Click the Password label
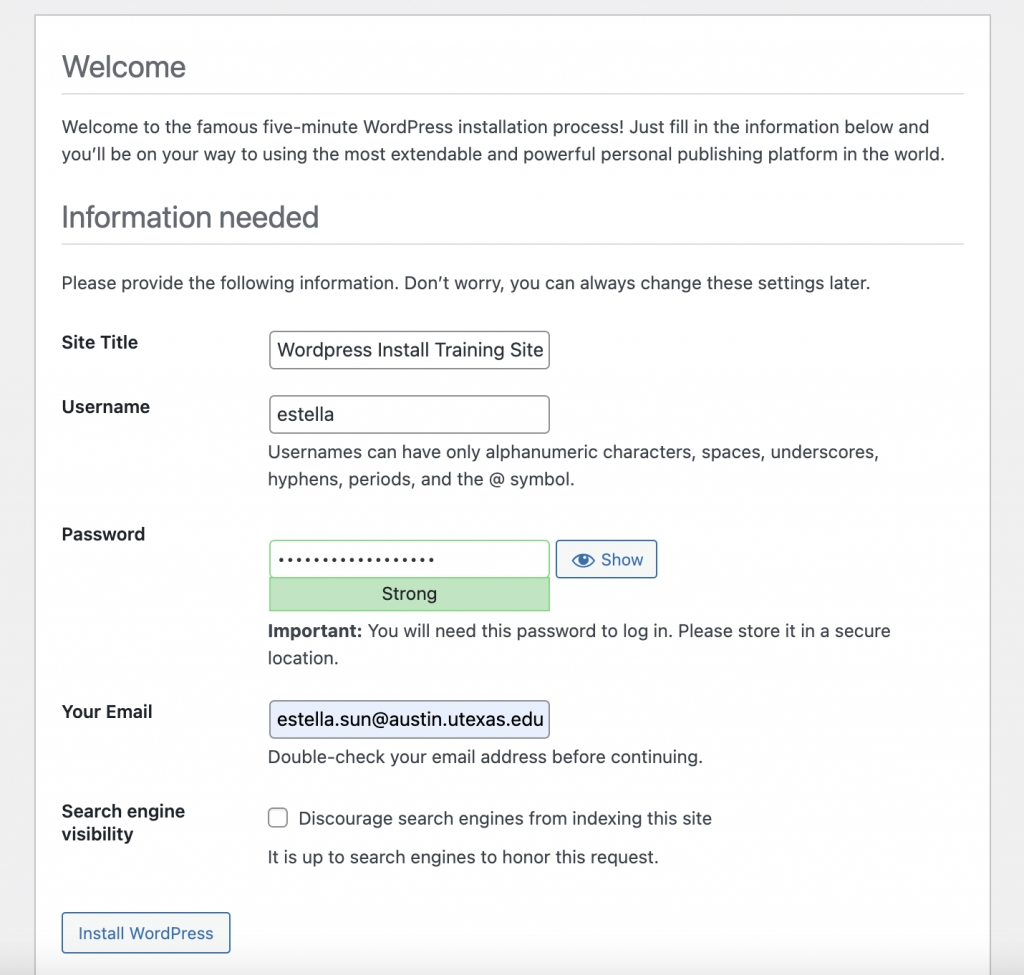Screen dimensions: 1024x975 [103, 534]
